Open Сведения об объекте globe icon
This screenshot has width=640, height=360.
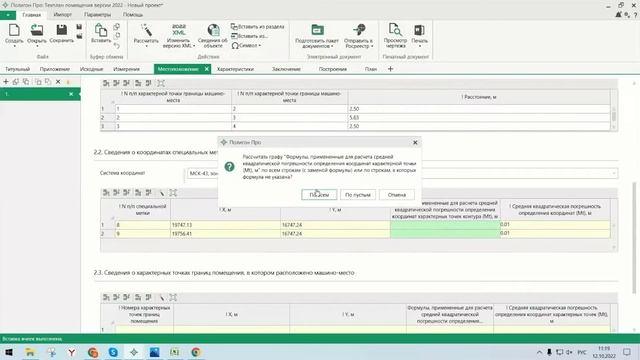pos(213,30)
